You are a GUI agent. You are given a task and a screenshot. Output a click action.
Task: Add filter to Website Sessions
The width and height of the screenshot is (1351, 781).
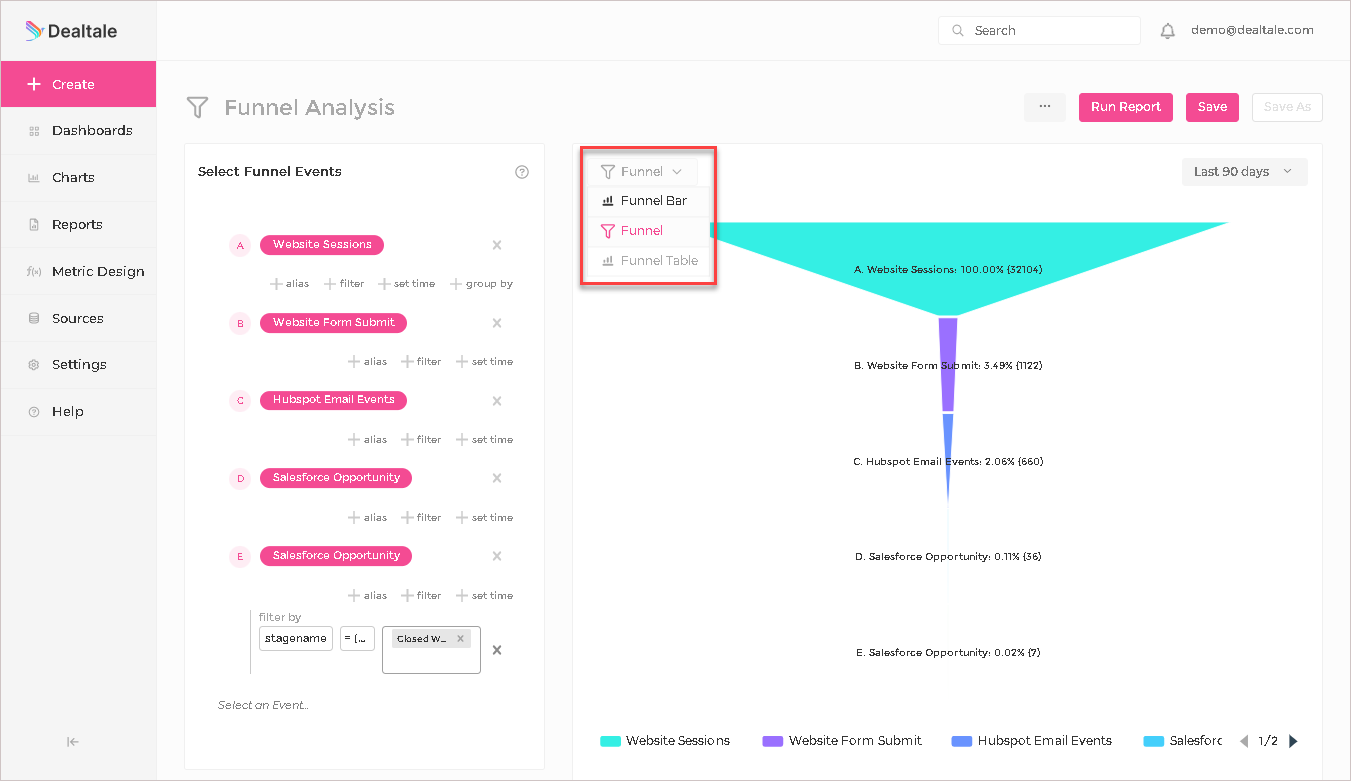(x=344, y=284)
